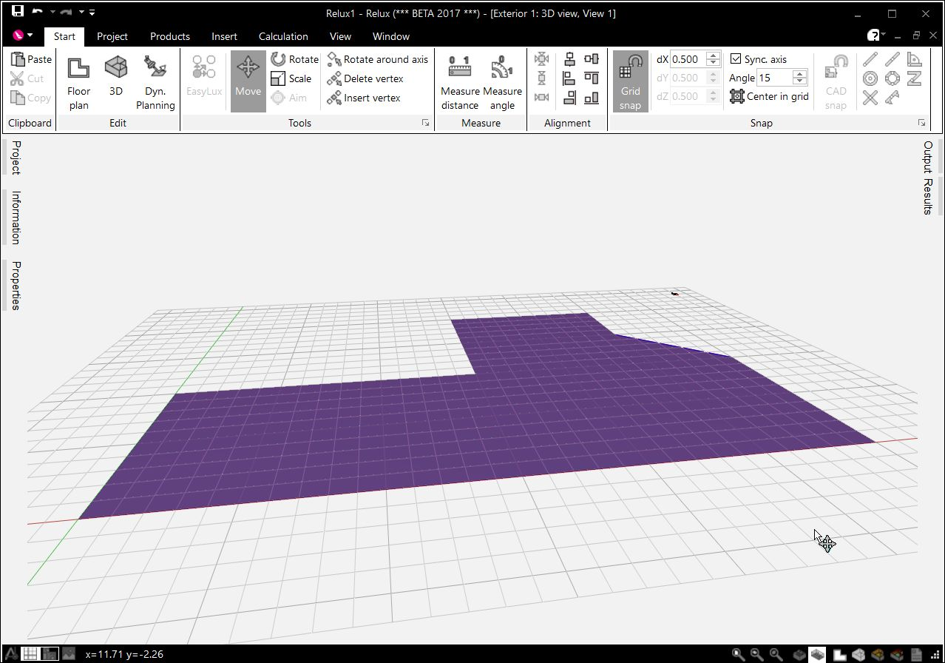Viewport: 945px width, 663px height.
Task: Select the Floor plan view icon
Action: [78, 83]
